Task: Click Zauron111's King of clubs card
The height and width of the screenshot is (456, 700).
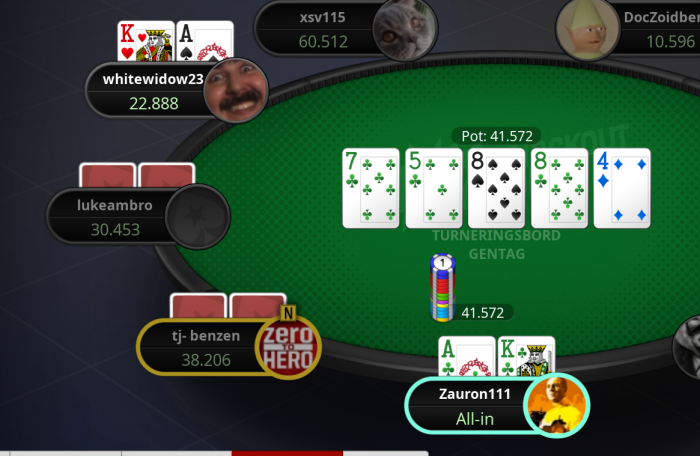Action: coord(526,356)
